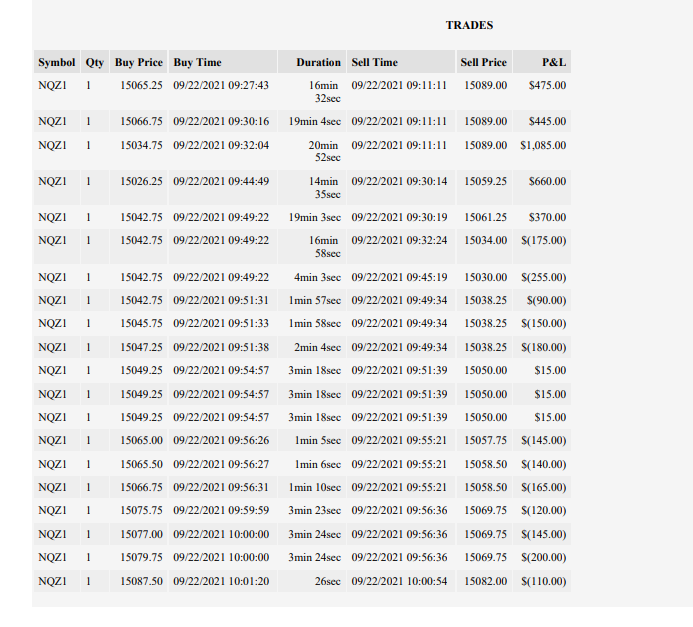
Task: Click the 26sec duration cell
Action: 312,581
